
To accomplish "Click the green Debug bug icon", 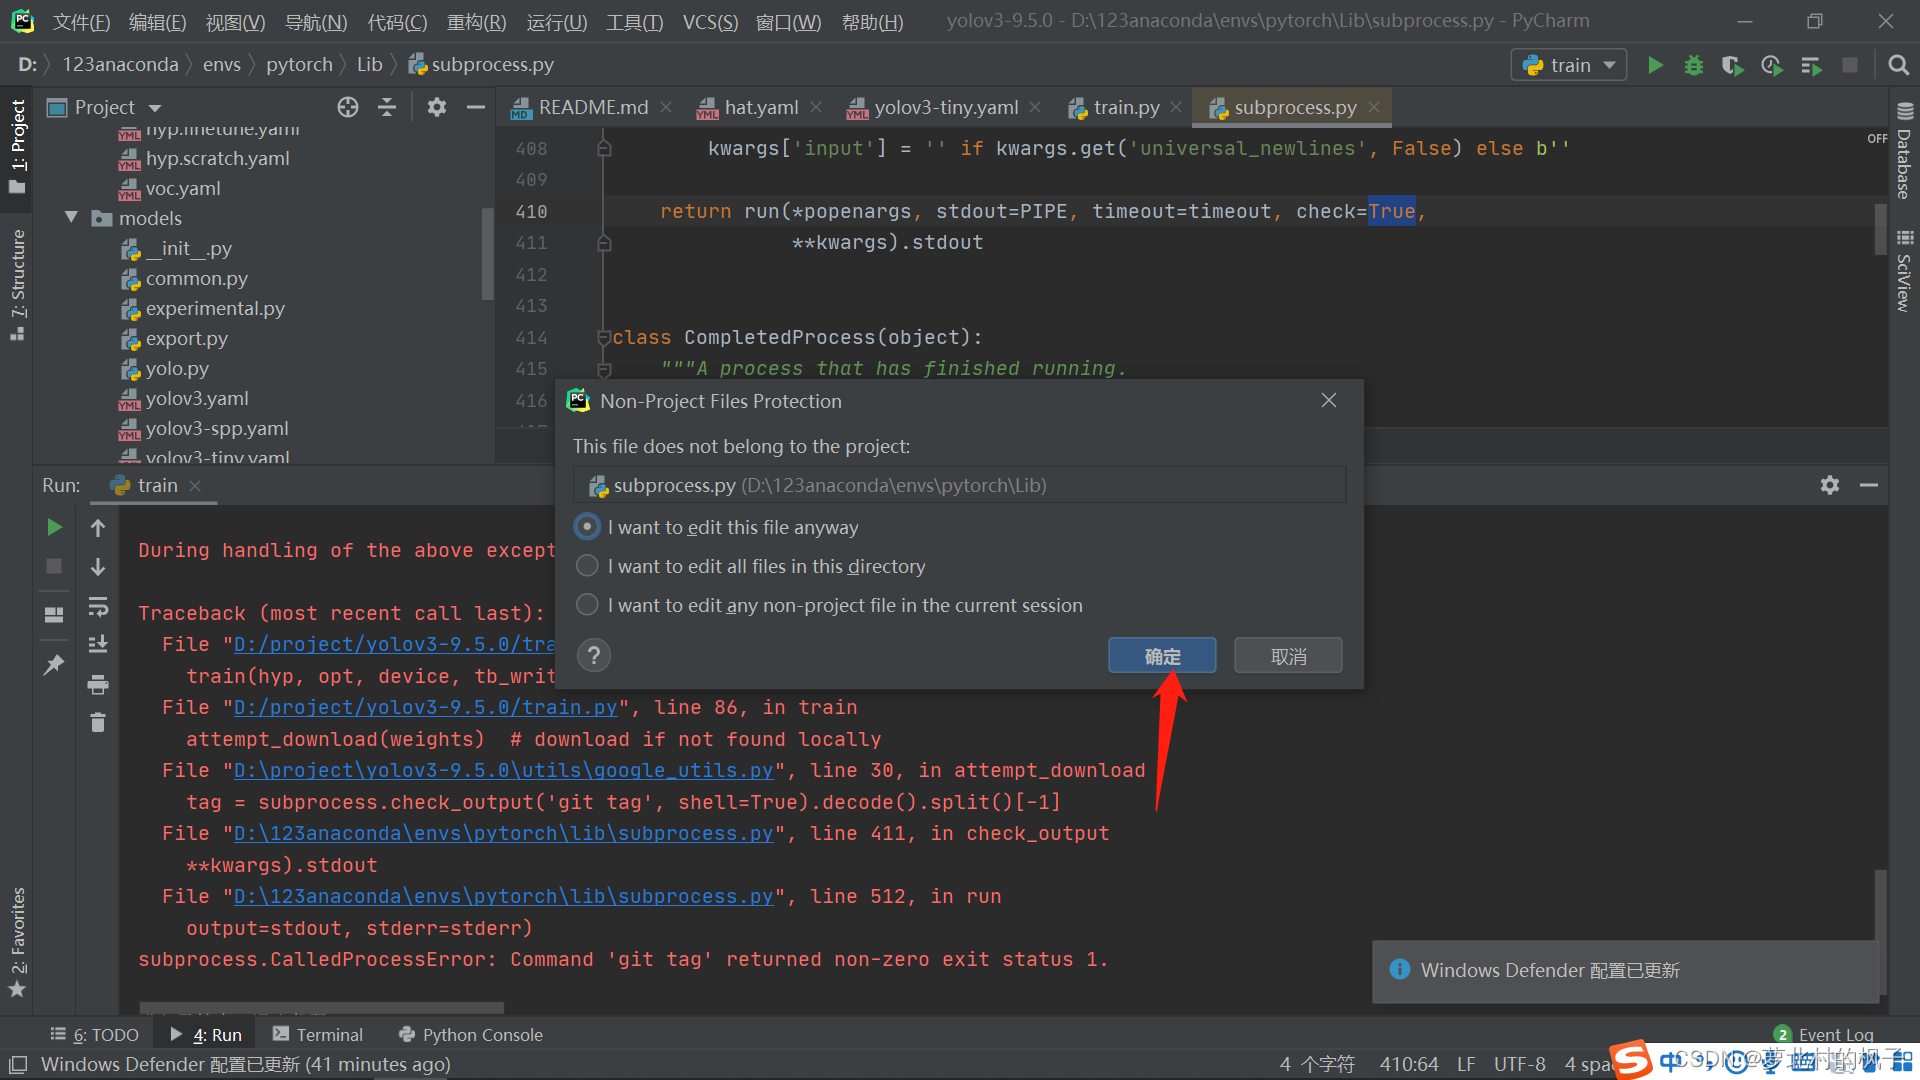I will (1693, 65).
